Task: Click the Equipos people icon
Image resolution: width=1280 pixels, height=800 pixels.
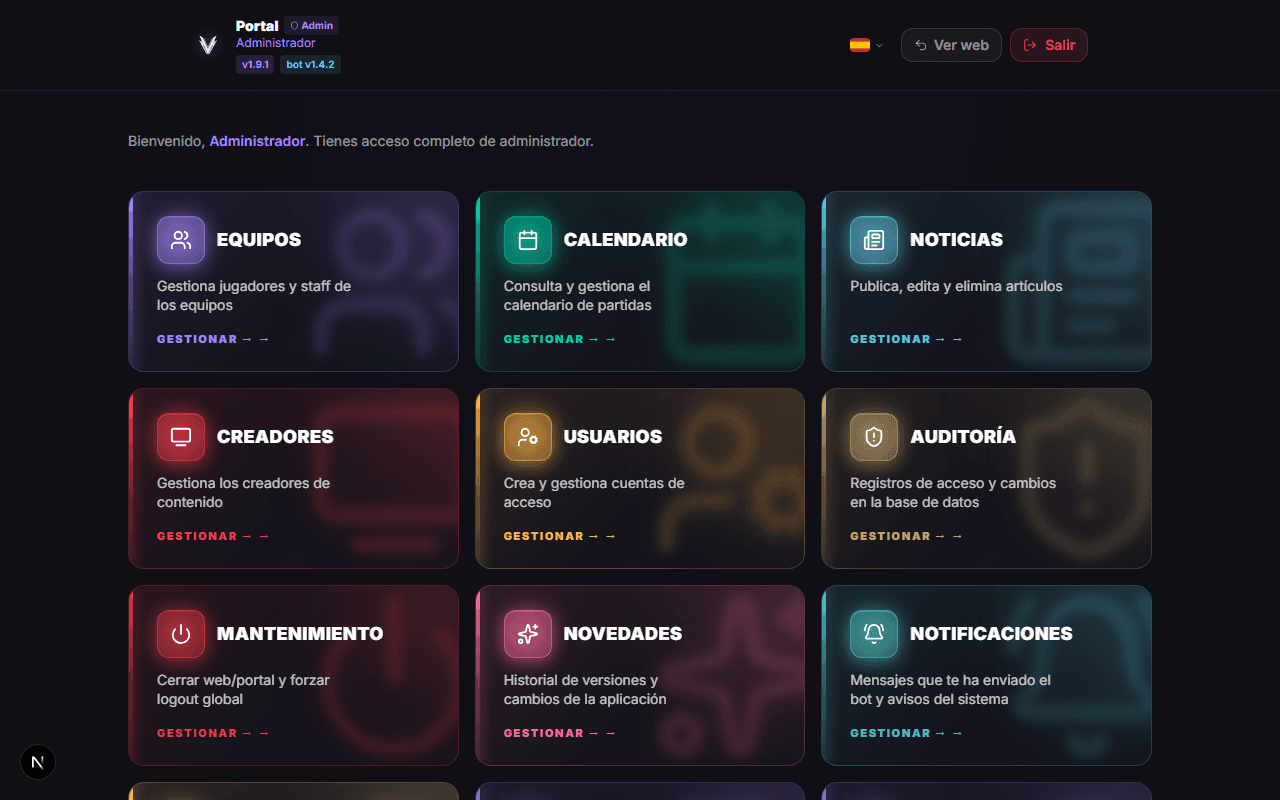Action: (181, 240)
